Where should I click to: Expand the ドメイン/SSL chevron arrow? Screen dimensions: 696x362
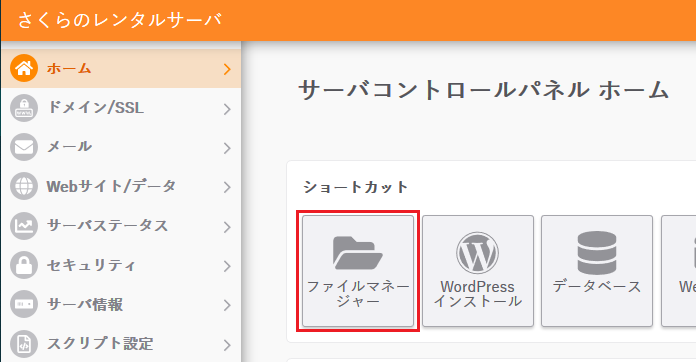coord(227,109)
